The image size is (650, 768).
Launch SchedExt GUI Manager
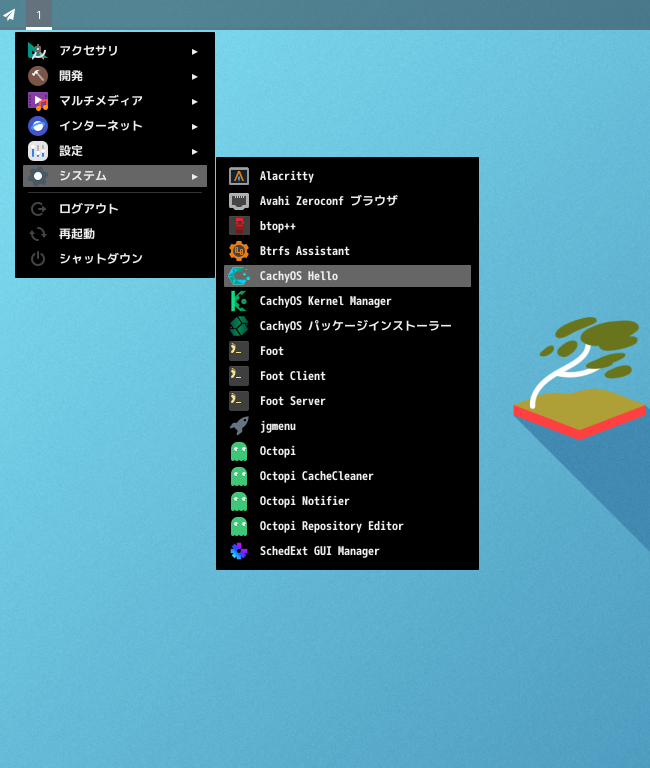click(347, 551)
